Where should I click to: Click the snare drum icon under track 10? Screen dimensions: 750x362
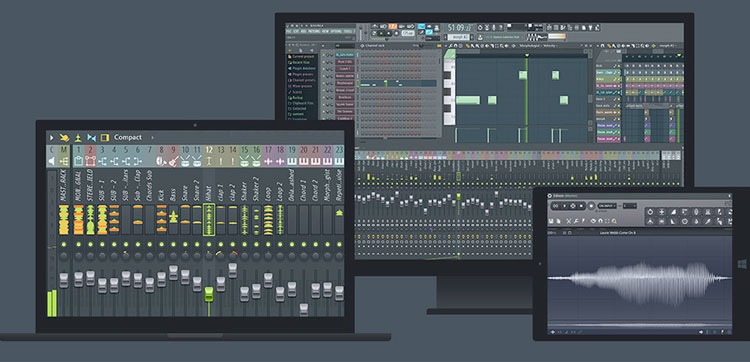(185, 161)
